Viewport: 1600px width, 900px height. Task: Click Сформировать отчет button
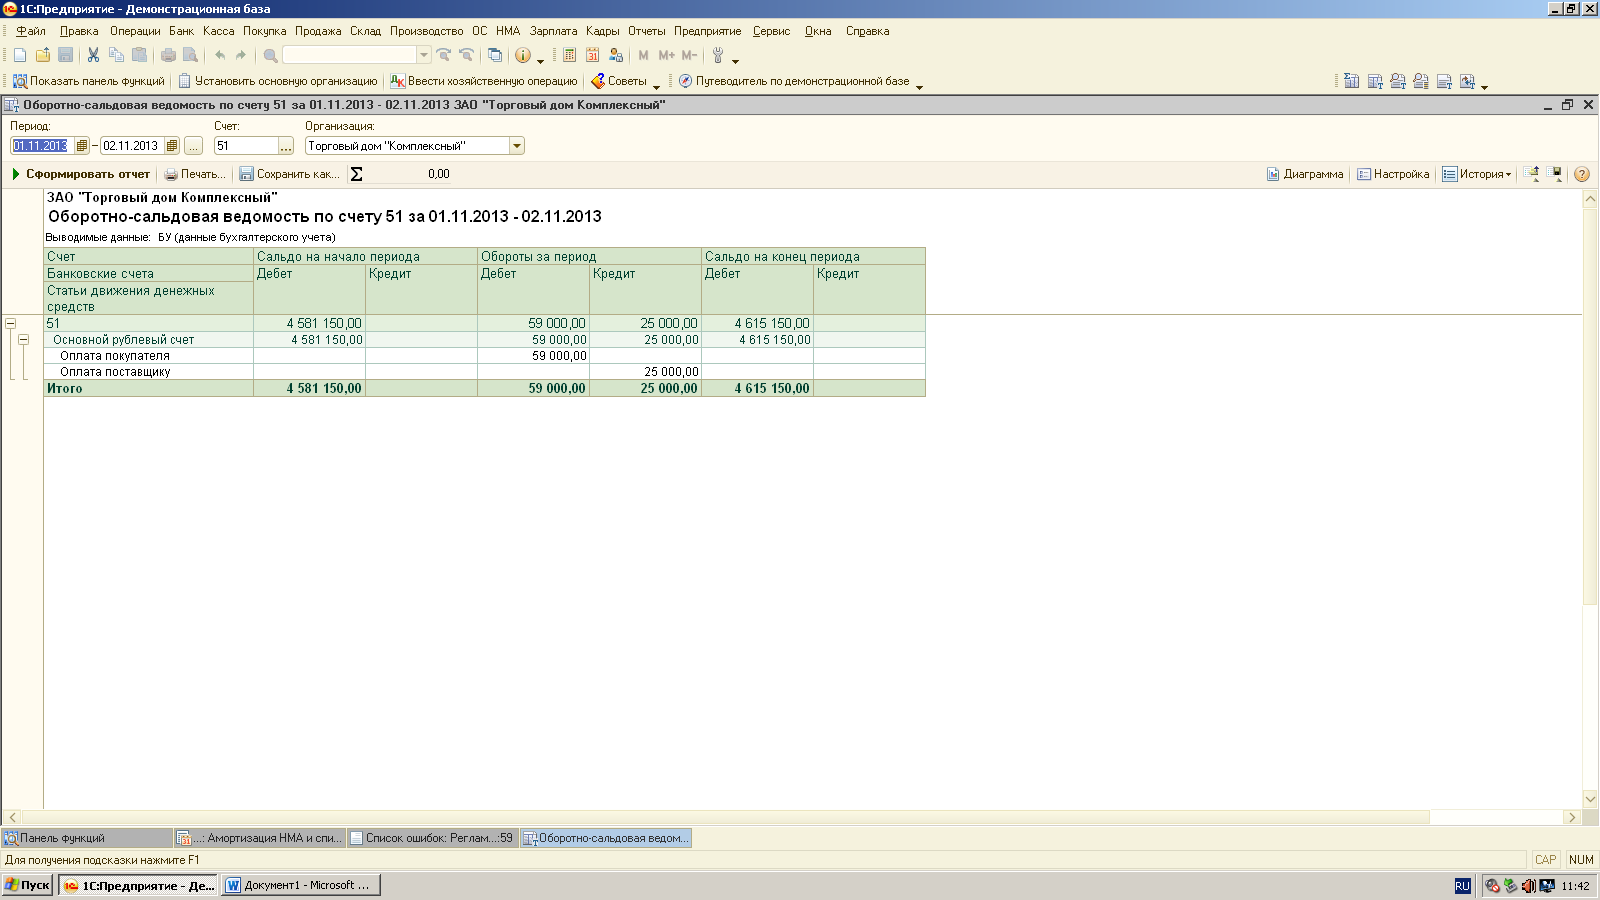click(80, 174)
